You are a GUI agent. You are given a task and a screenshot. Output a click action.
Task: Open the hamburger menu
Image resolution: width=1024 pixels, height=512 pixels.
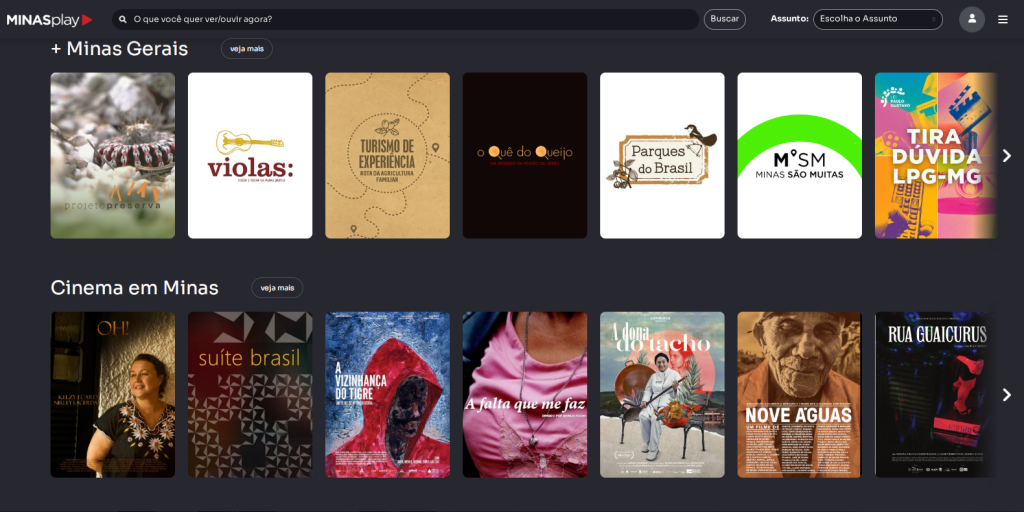1003,19
